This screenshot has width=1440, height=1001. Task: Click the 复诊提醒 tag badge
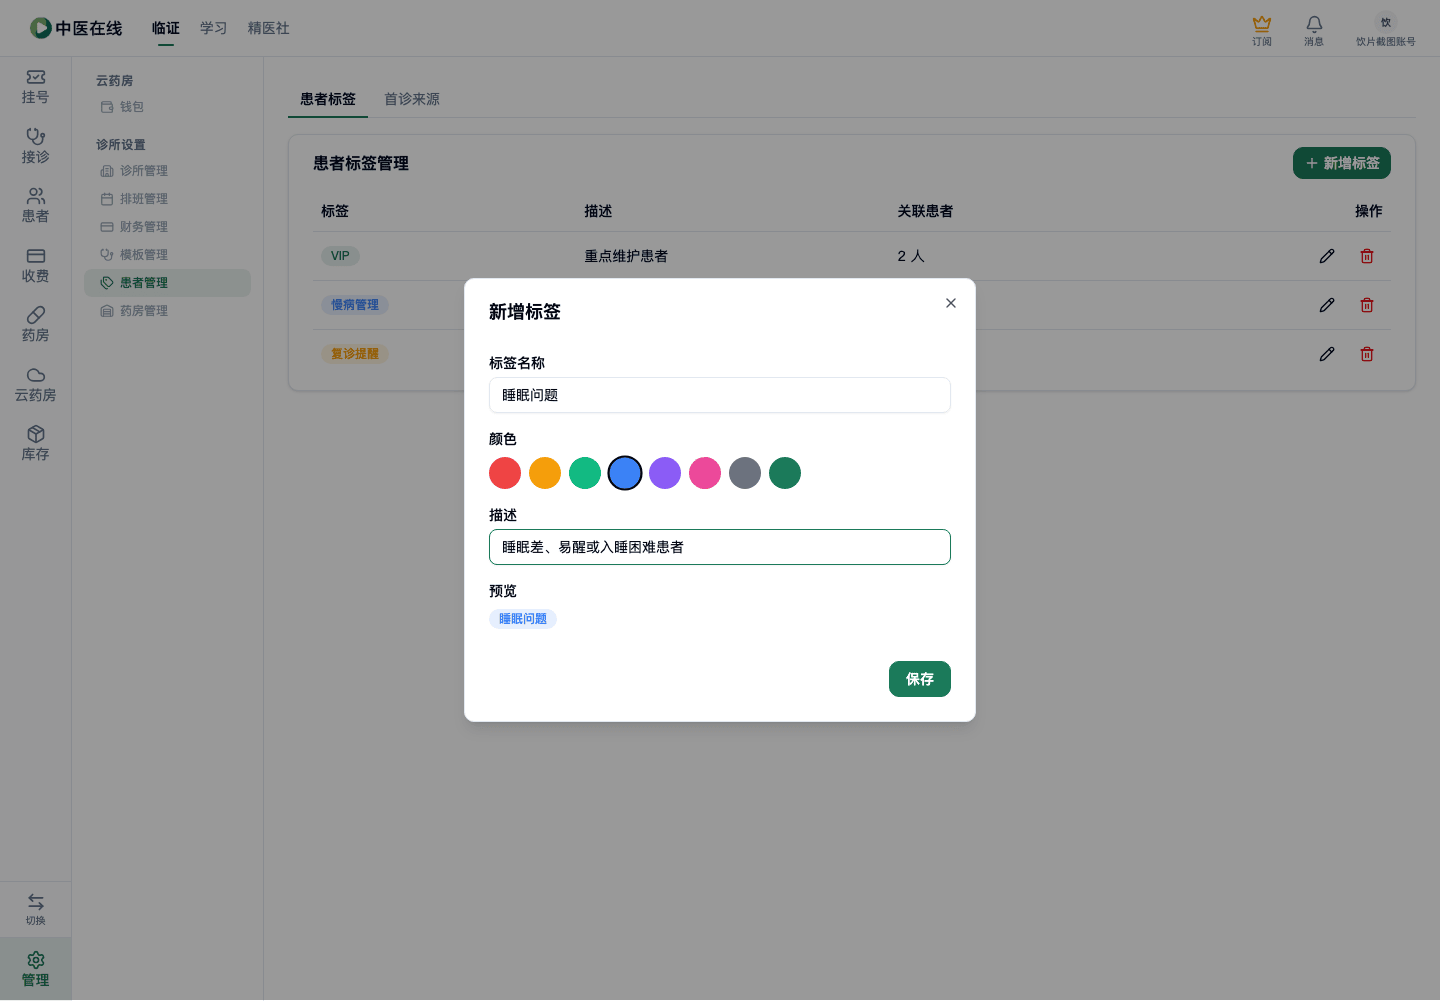point(355,354)
